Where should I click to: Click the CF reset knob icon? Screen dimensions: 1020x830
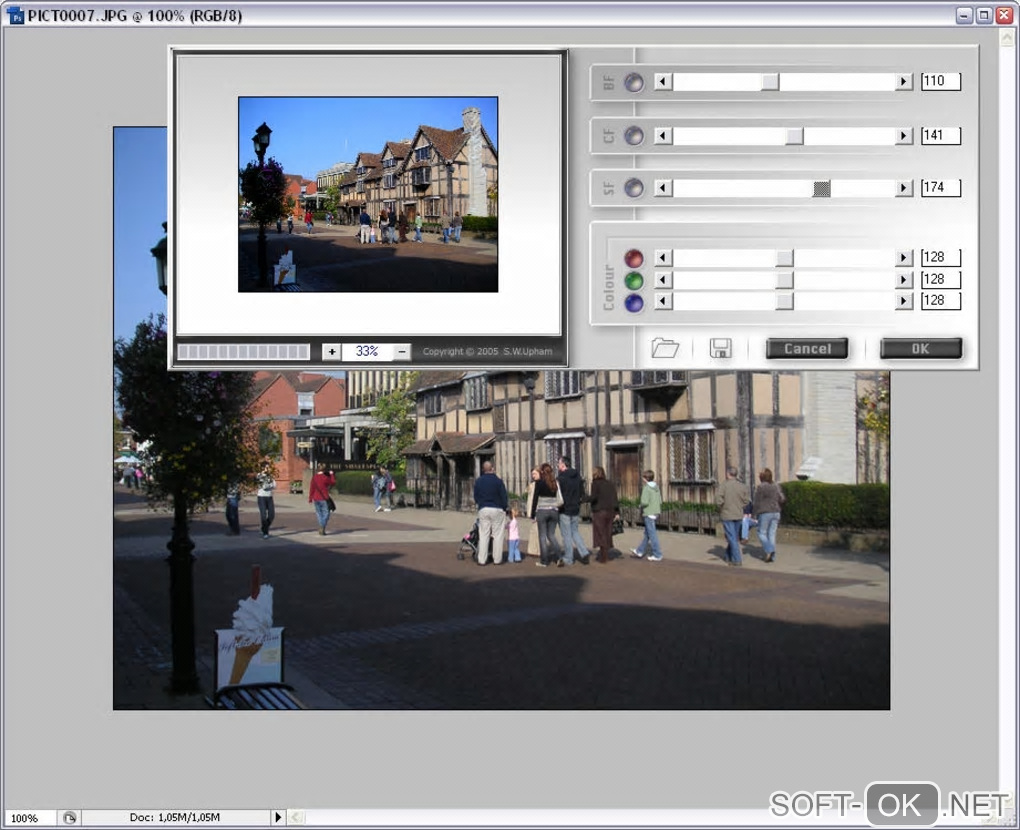pyautogui.click(x=634, y=135)
